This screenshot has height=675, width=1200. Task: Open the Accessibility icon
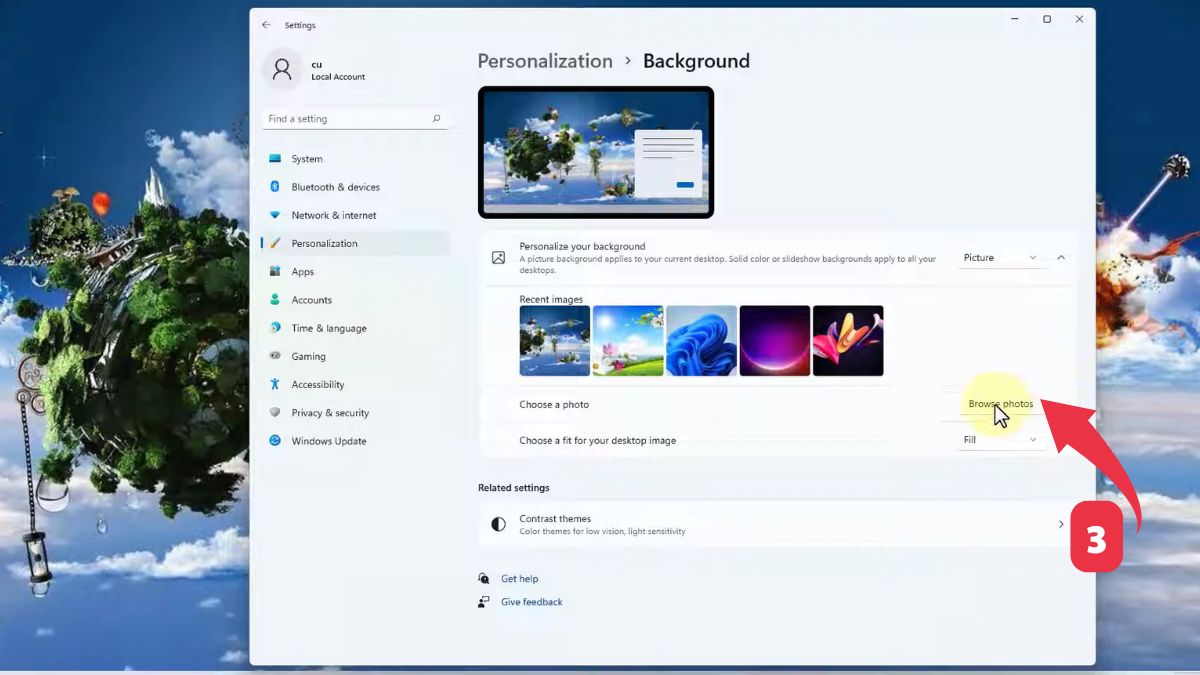point(274,384)
